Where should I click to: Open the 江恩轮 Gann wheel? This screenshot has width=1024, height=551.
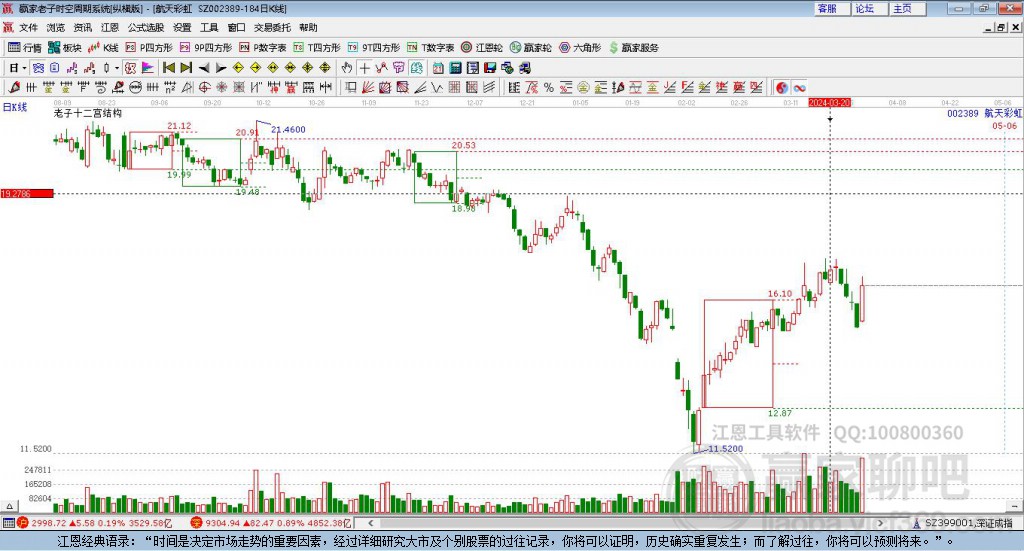pyautogui.click(x=482, y=48)
